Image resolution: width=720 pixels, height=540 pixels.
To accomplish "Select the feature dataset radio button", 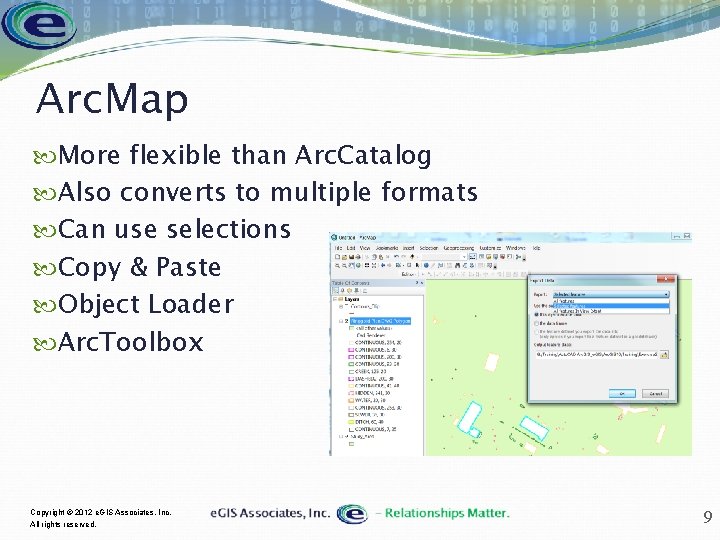I will click(536, 332).
